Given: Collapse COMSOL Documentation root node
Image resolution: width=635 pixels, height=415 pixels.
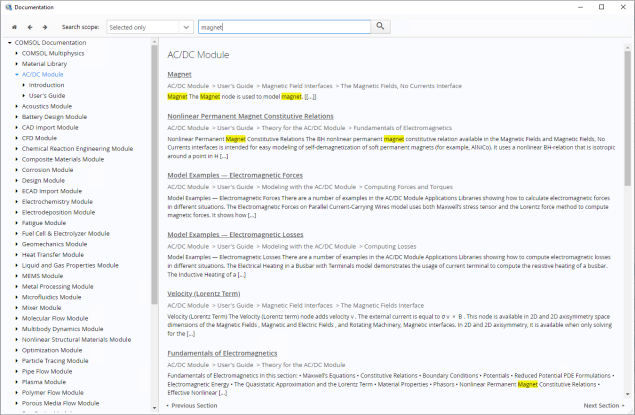Looking at the screenshot, I should 10,43.
